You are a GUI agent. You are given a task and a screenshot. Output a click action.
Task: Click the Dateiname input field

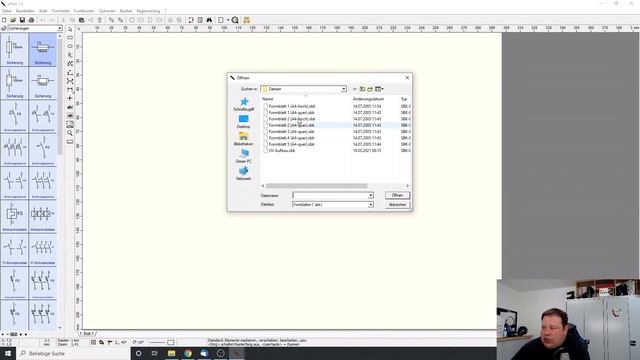(x=330, y=196)
